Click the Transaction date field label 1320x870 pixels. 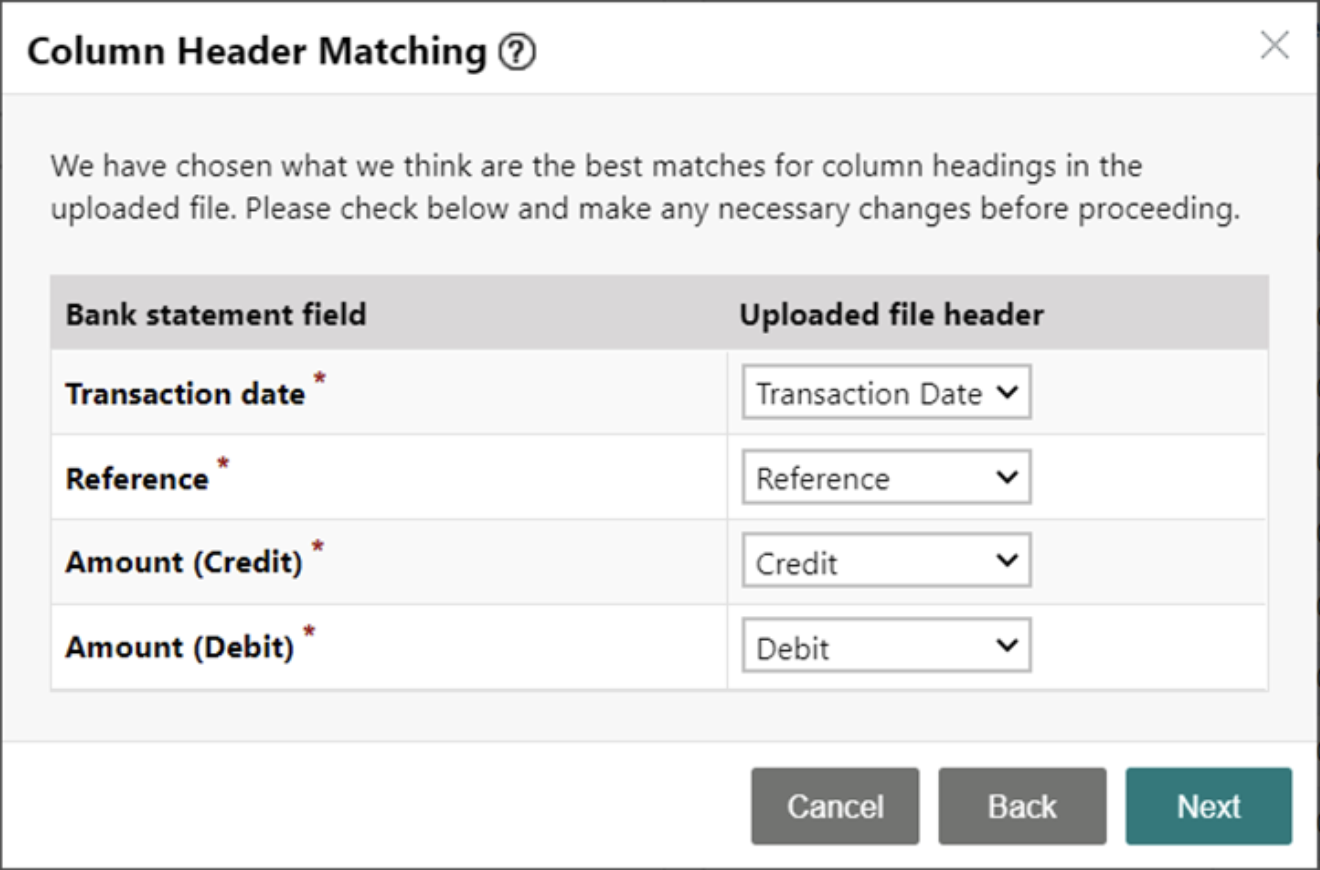pos(185,394)
